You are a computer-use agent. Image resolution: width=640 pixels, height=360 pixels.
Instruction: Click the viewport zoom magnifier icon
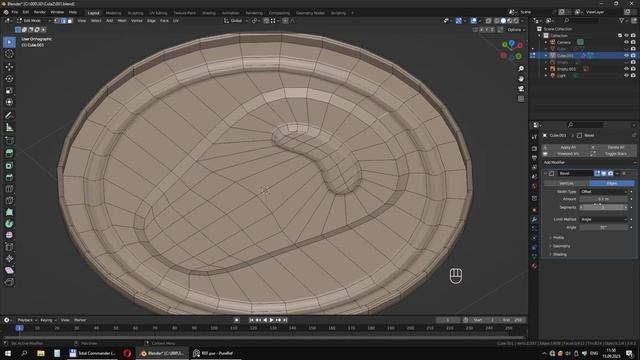tap(521, 69)
